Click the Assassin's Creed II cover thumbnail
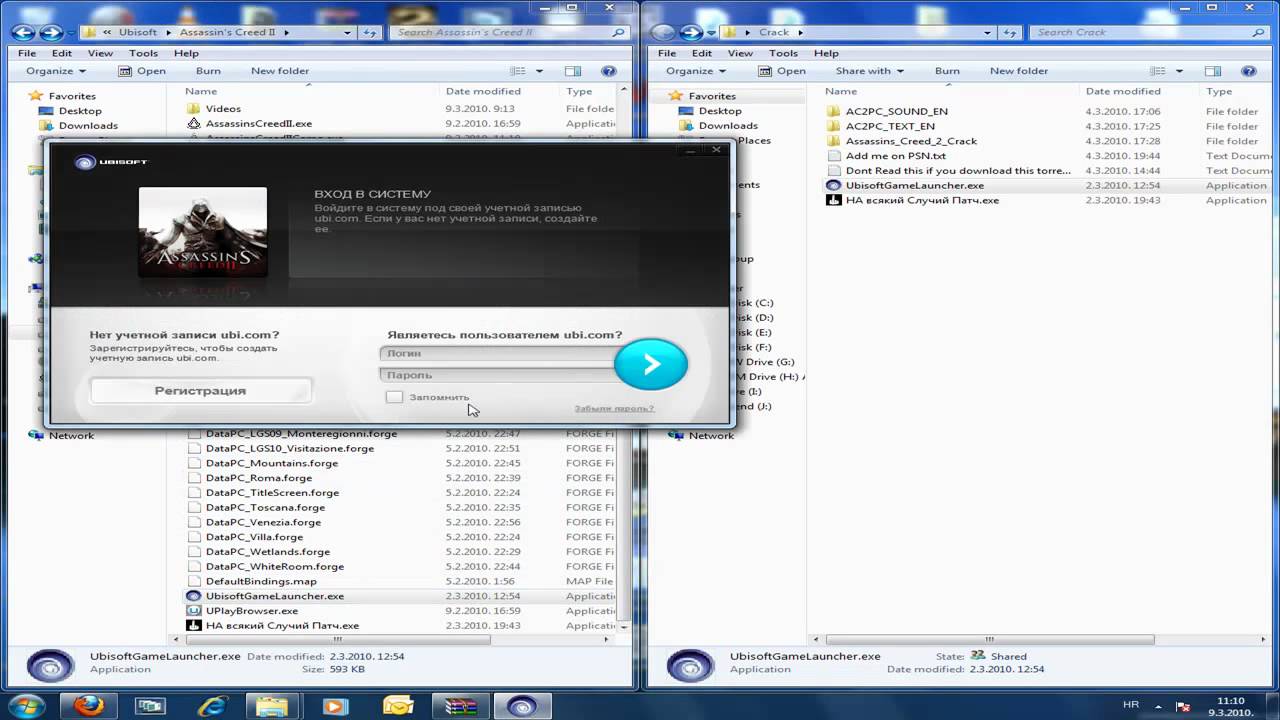The width and height of the screenshot is (1280, 720). point(203,232)
